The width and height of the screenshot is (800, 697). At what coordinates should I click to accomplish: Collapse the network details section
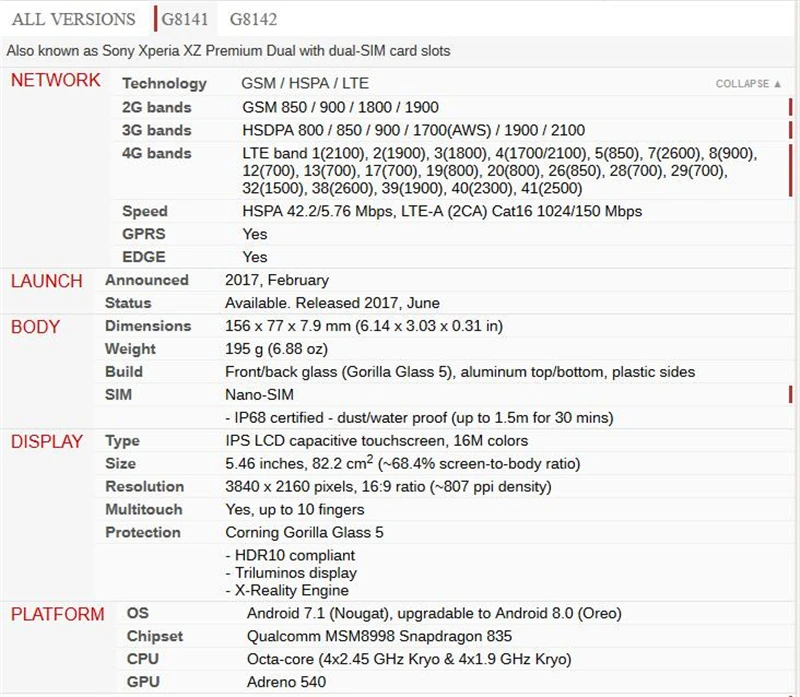[748, 84]
